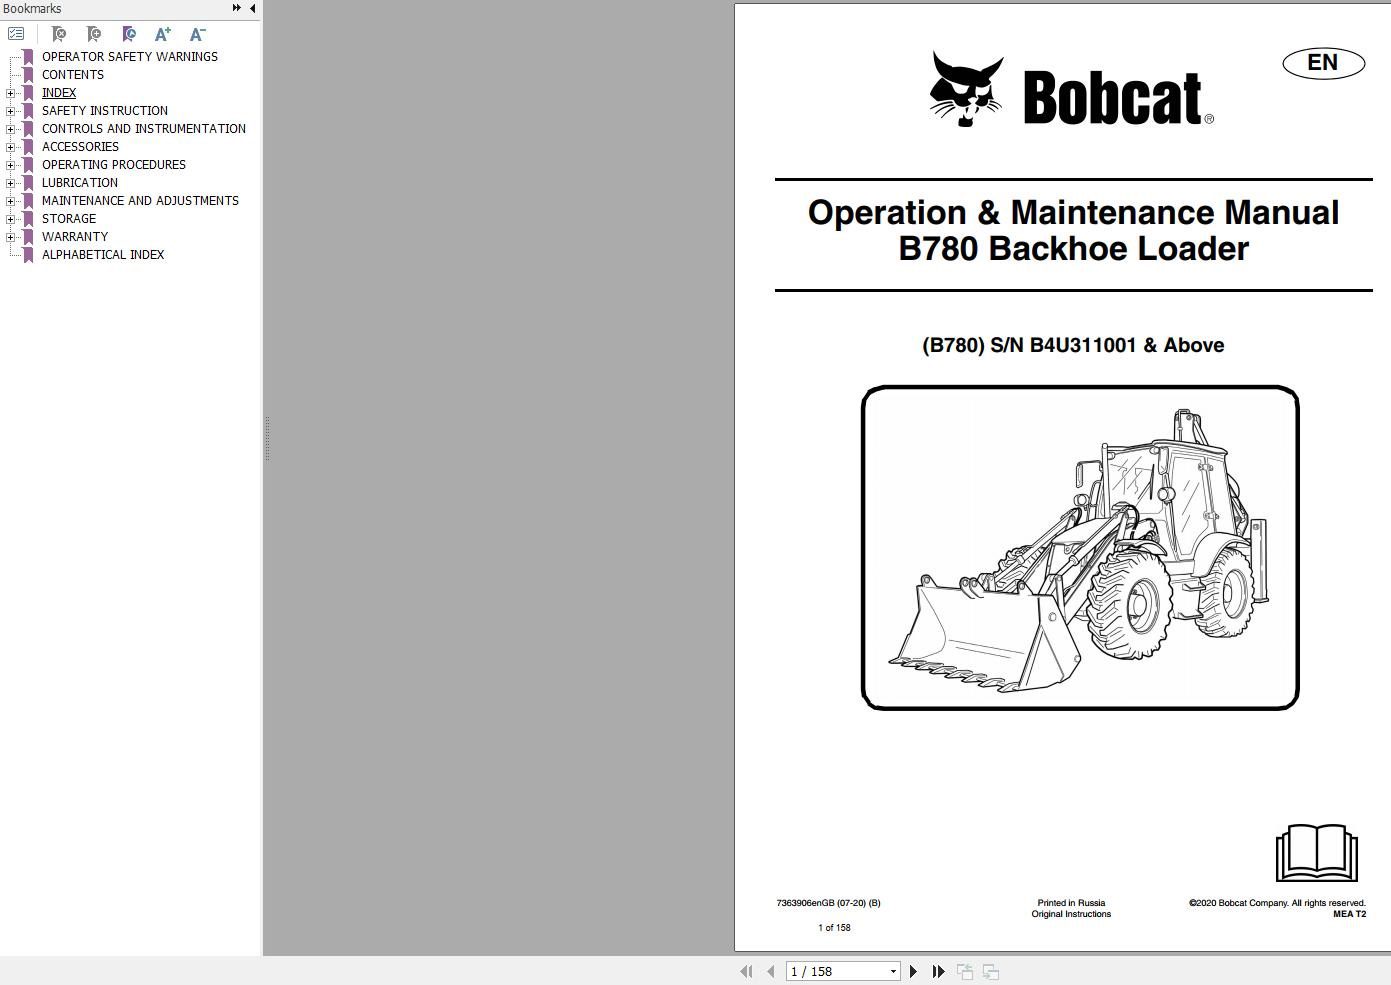Click bookmark icon beside STORAGE
Viewport: 1391px width, 985px height.
[28, 219]
